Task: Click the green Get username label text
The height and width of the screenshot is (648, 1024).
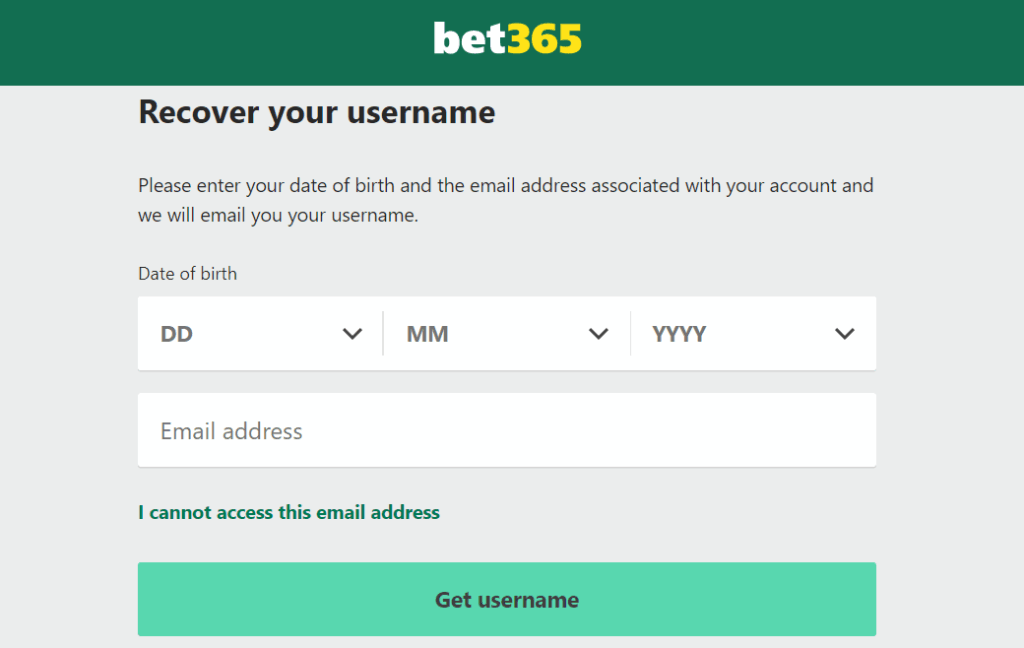Action: point(507,600)
